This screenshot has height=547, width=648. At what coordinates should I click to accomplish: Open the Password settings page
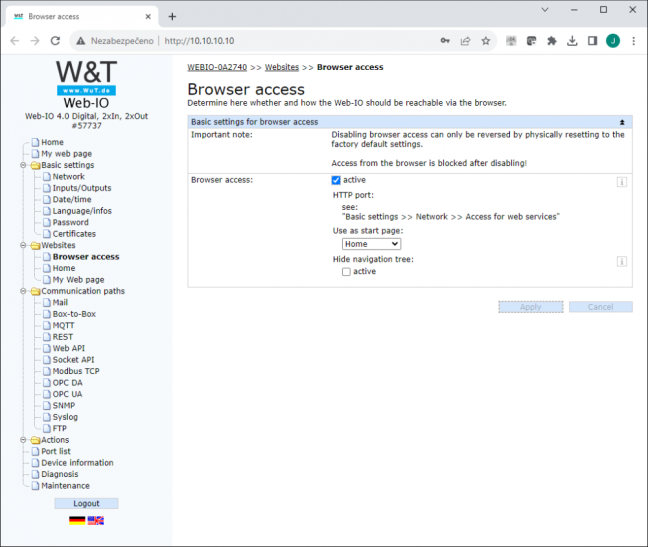click(70, 222)
